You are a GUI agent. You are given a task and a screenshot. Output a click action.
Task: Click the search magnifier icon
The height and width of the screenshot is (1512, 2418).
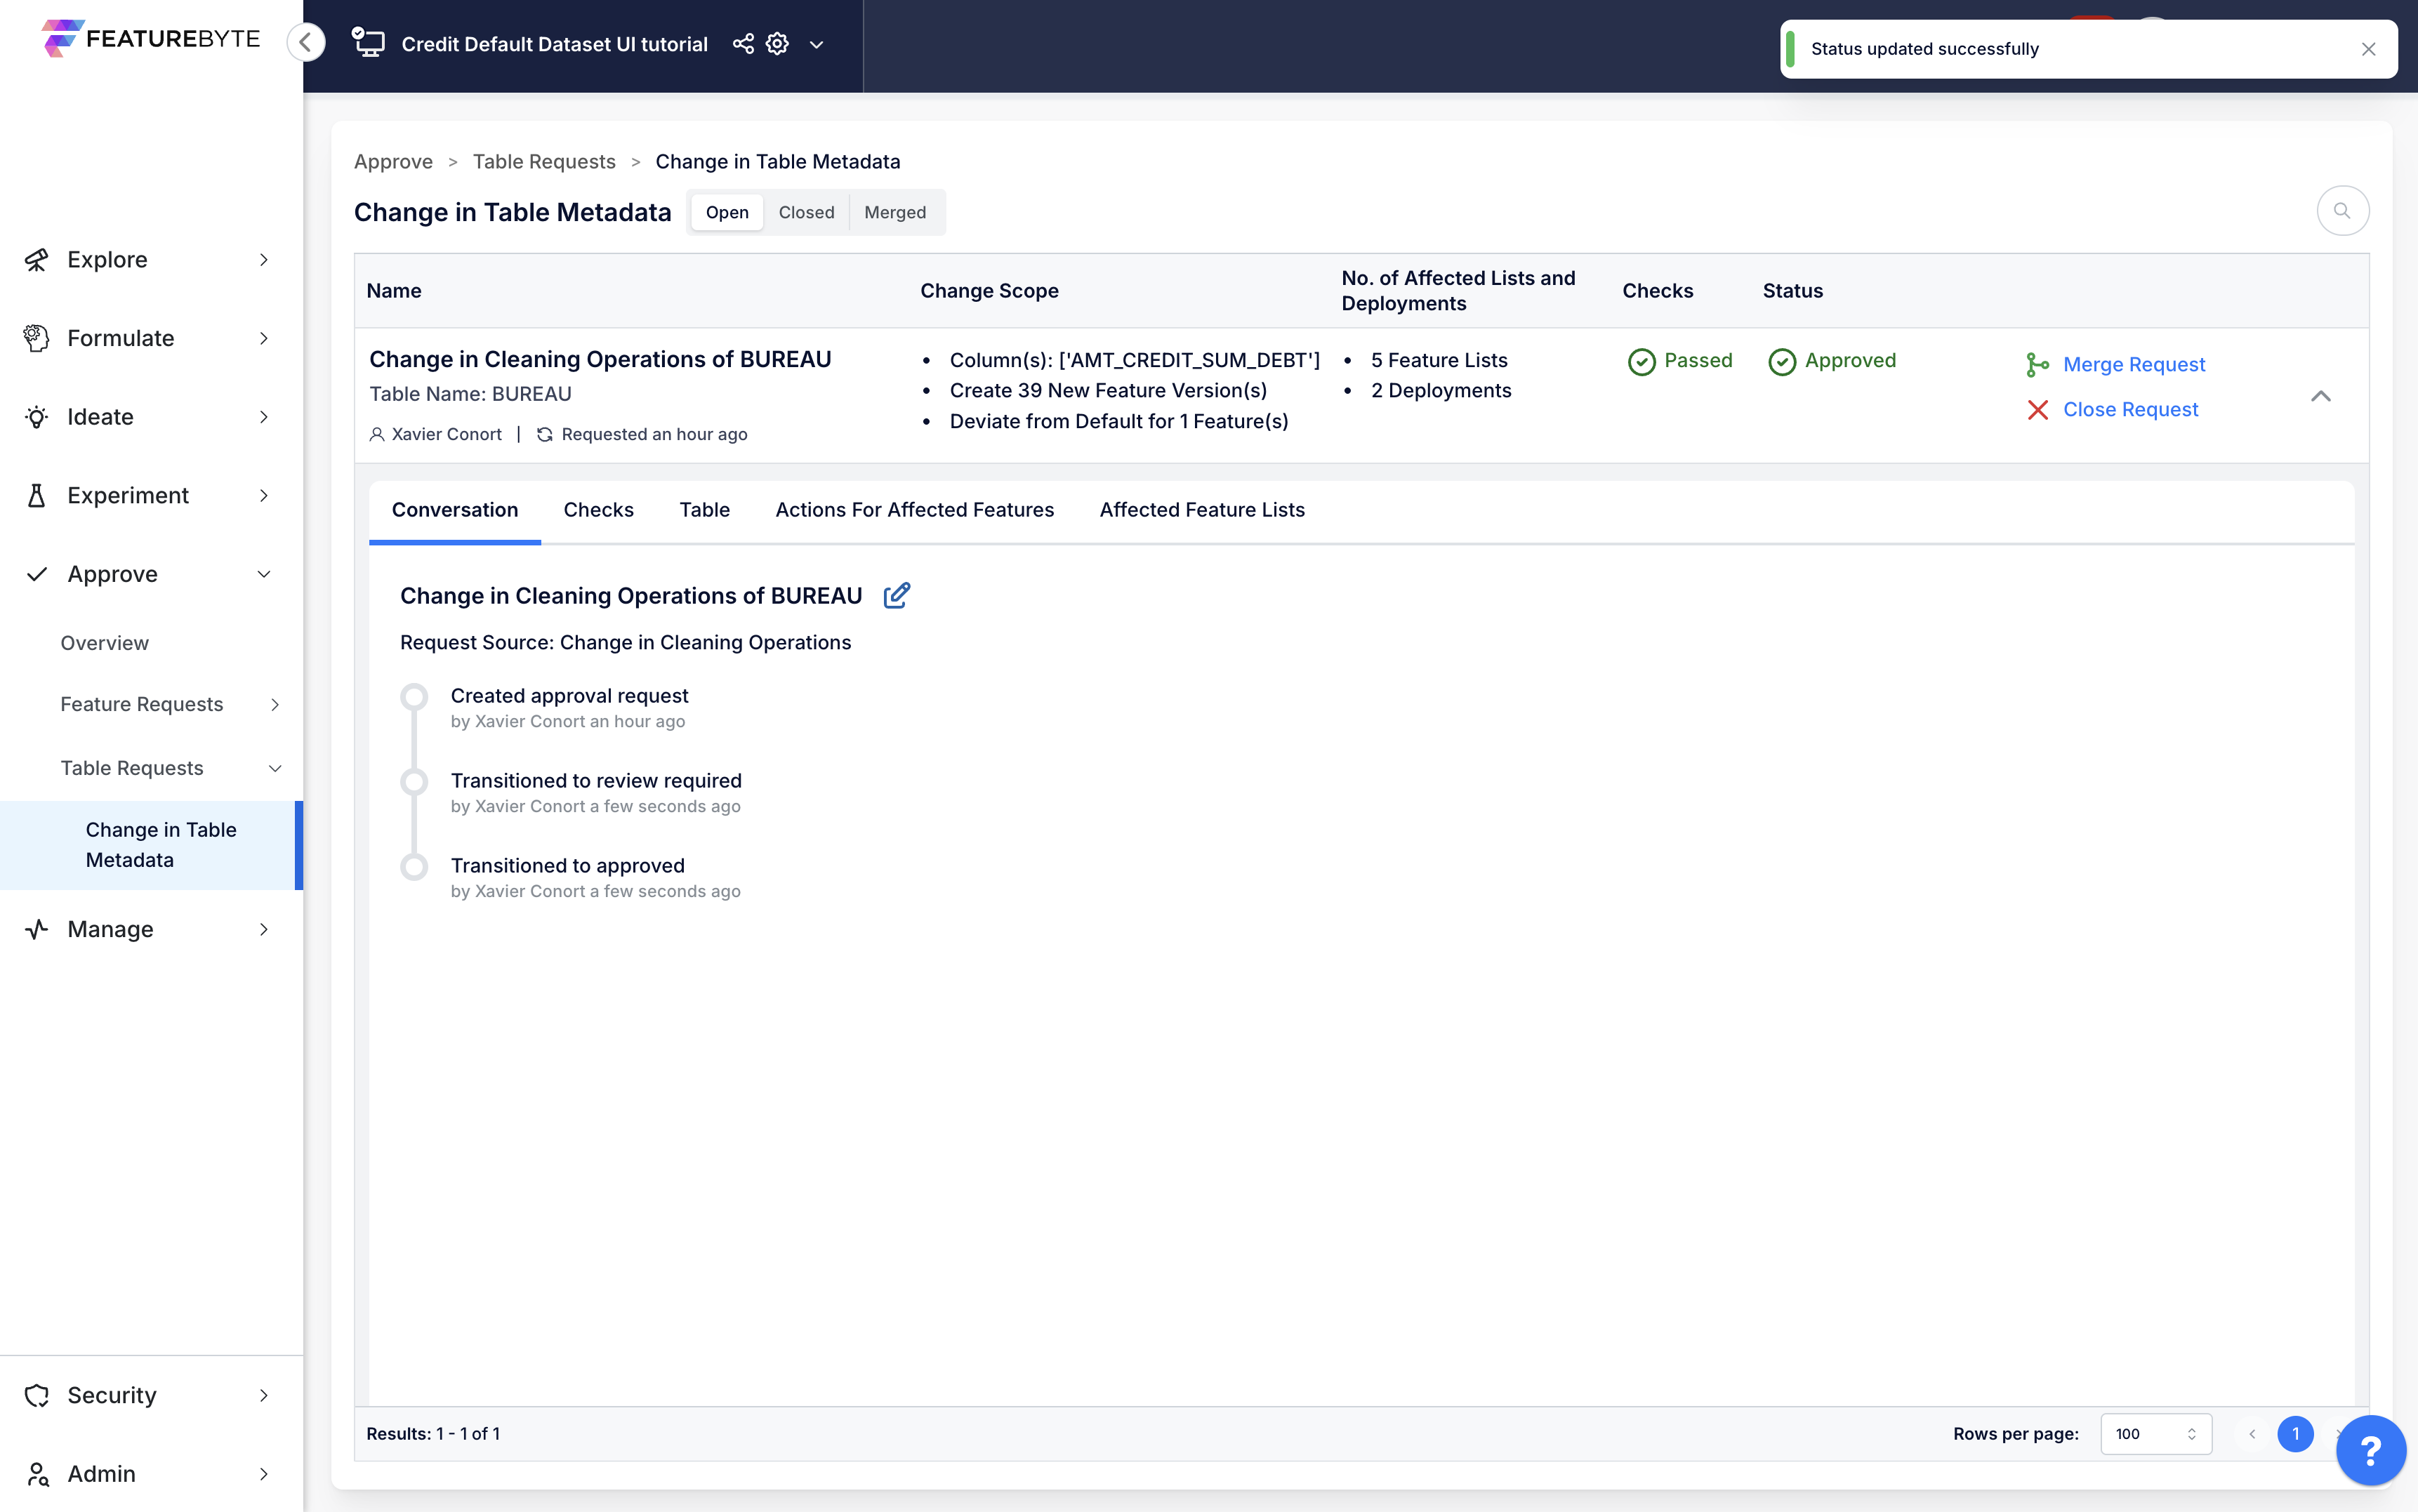[x=2342, y=211]
